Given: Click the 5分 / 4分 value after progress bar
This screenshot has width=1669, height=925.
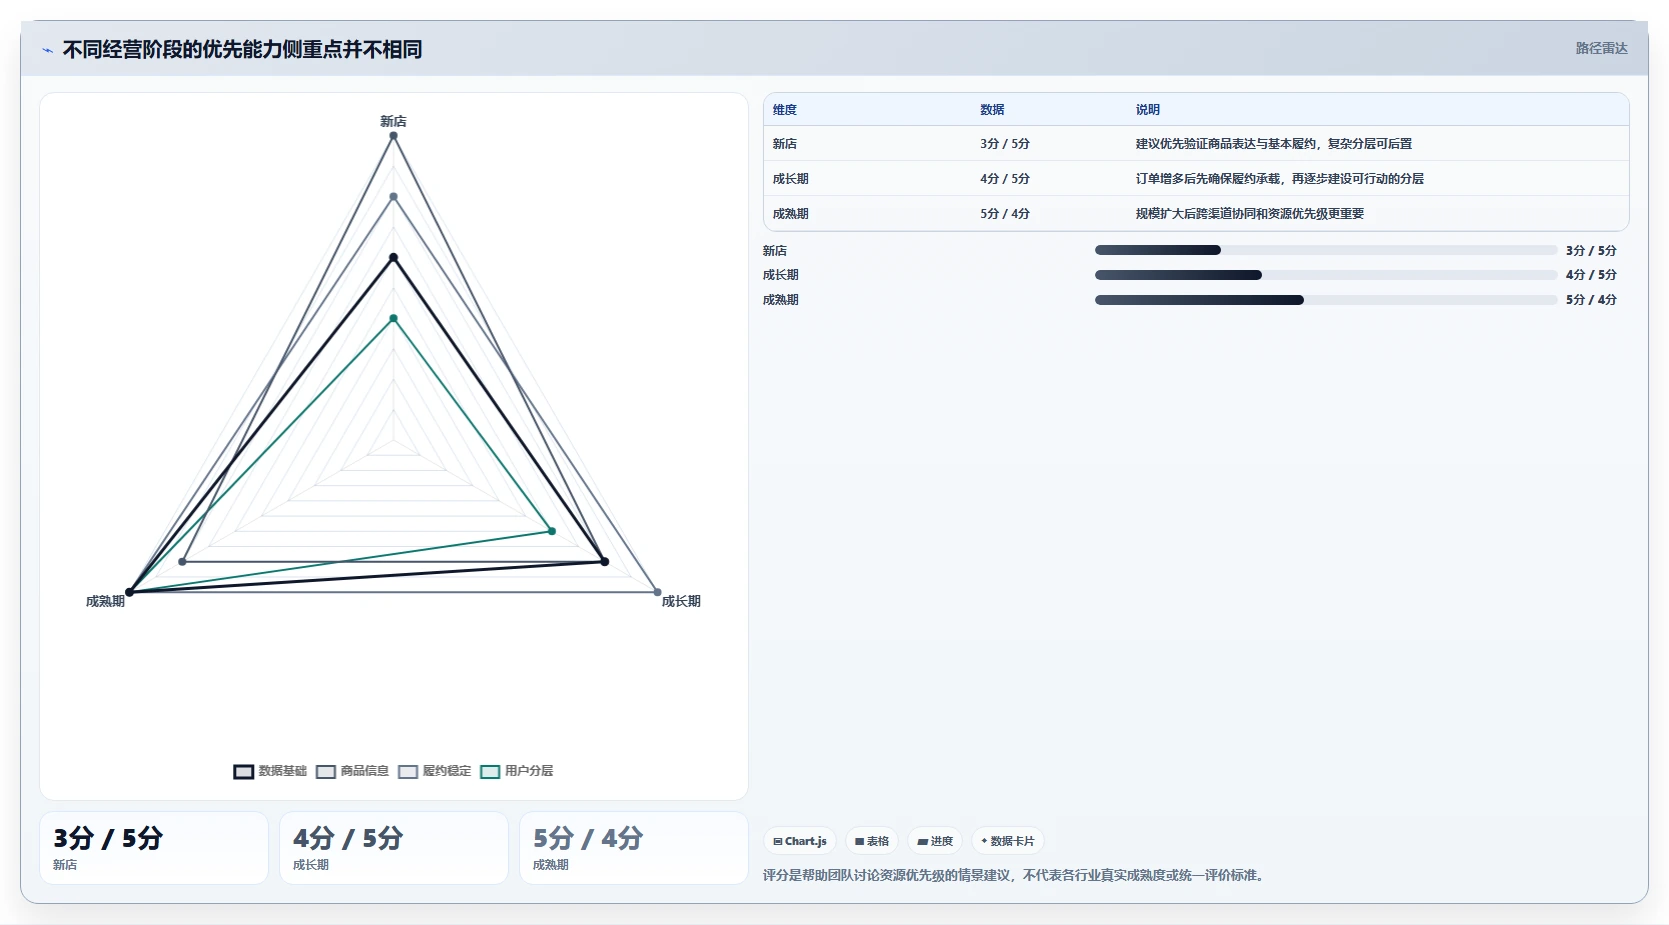Looking at the screenshot, I should [x=1591, y=300].
